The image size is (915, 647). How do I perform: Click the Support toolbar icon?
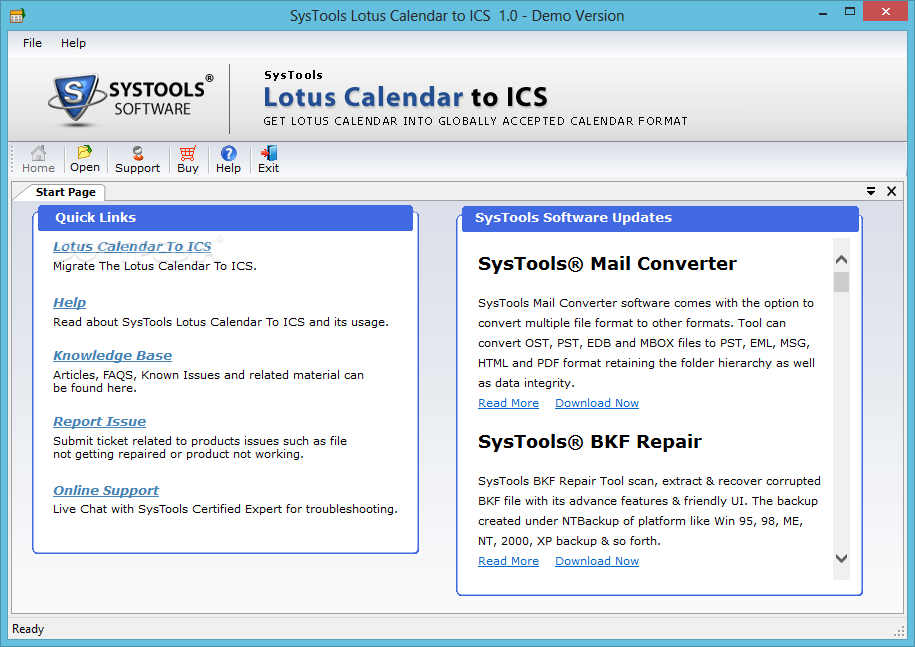[137, 159]
